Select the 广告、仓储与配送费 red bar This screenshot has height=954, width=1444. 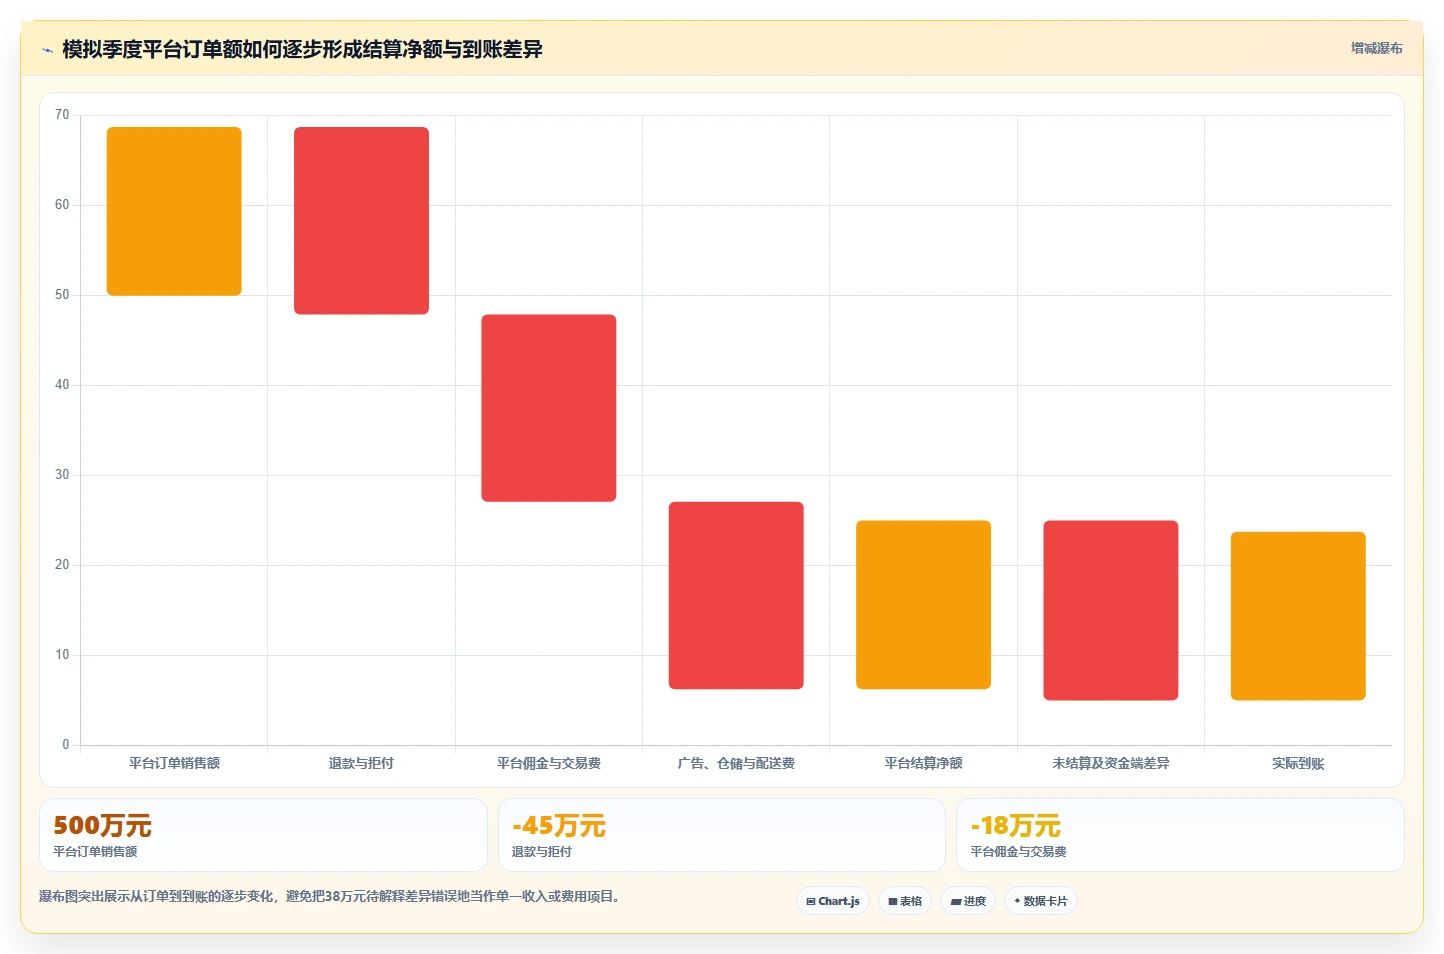(736, 595)
